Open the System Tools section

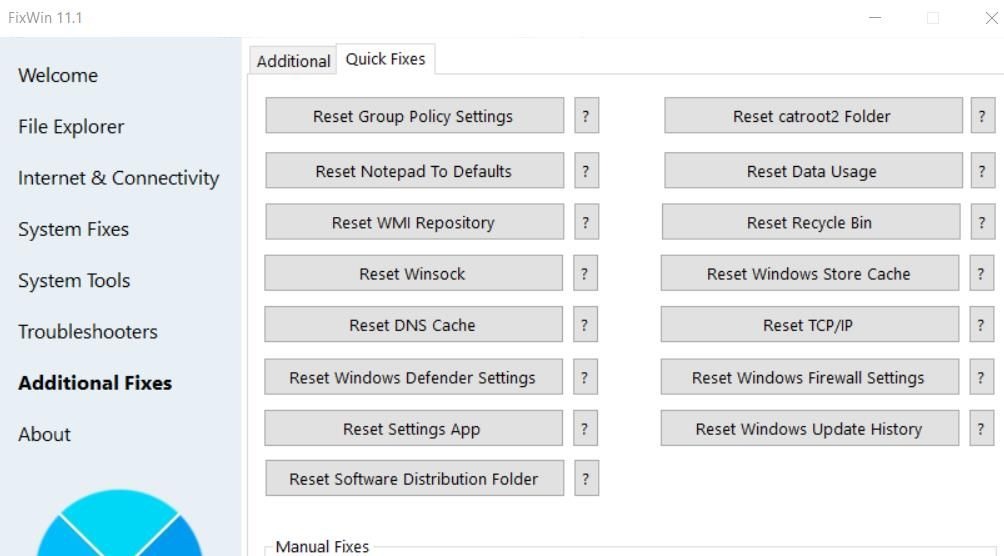click(74, 281)
